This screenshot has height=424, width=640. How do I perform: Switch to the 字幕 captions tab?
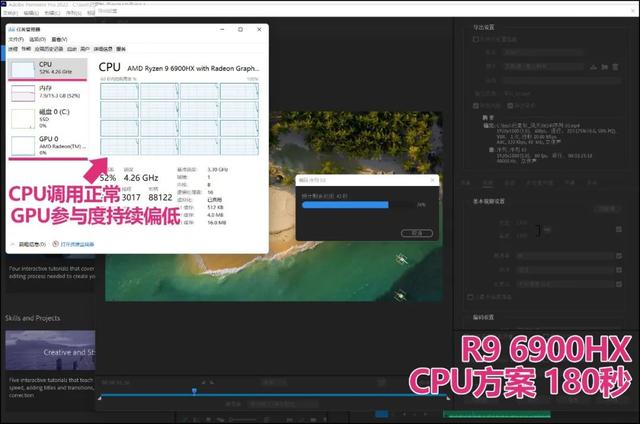pos(569,183)
